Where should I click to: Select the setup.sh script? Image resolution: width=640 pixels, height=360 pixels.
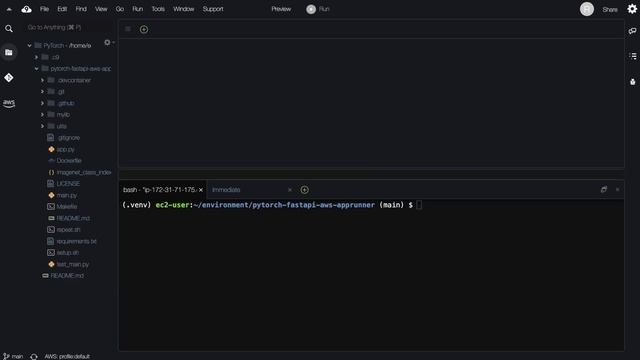(63, 253)
